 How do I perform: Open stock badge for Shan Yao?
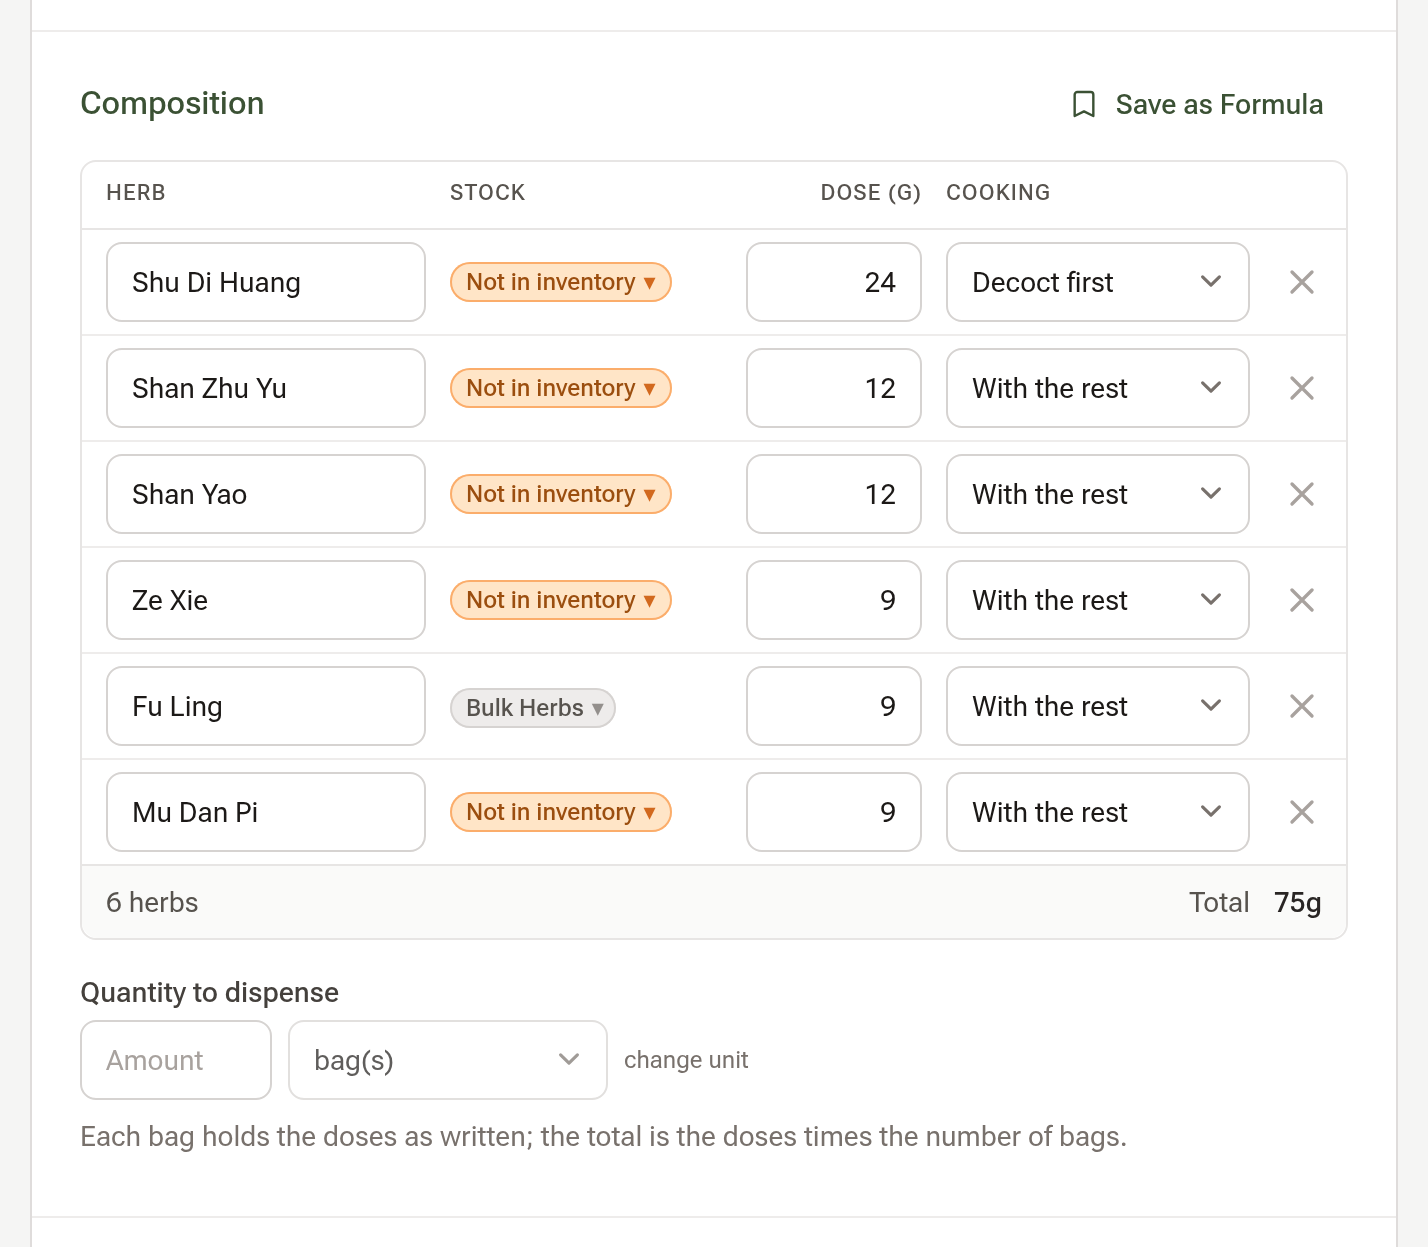tap(561, 494)
